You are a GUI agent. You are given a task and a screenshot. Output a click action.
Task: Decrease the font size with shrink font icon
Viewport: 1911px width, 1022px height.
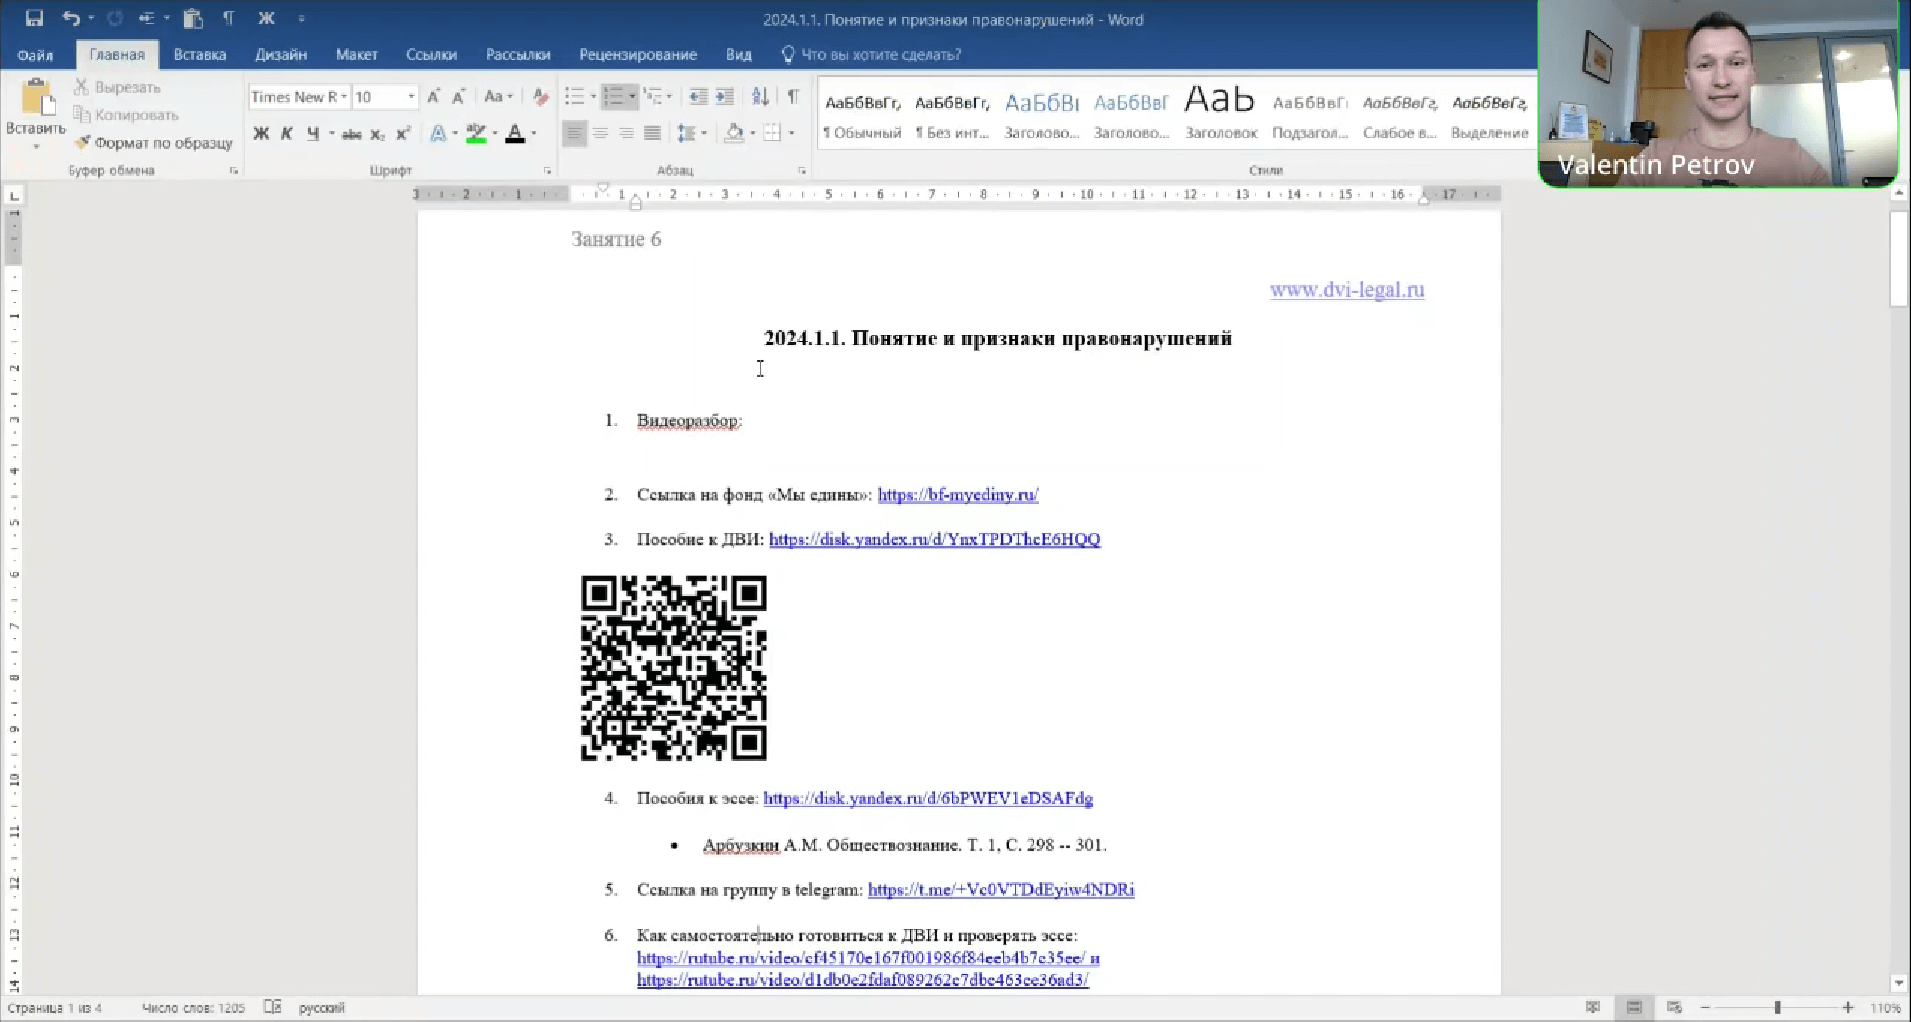click(x=458, y=96)
